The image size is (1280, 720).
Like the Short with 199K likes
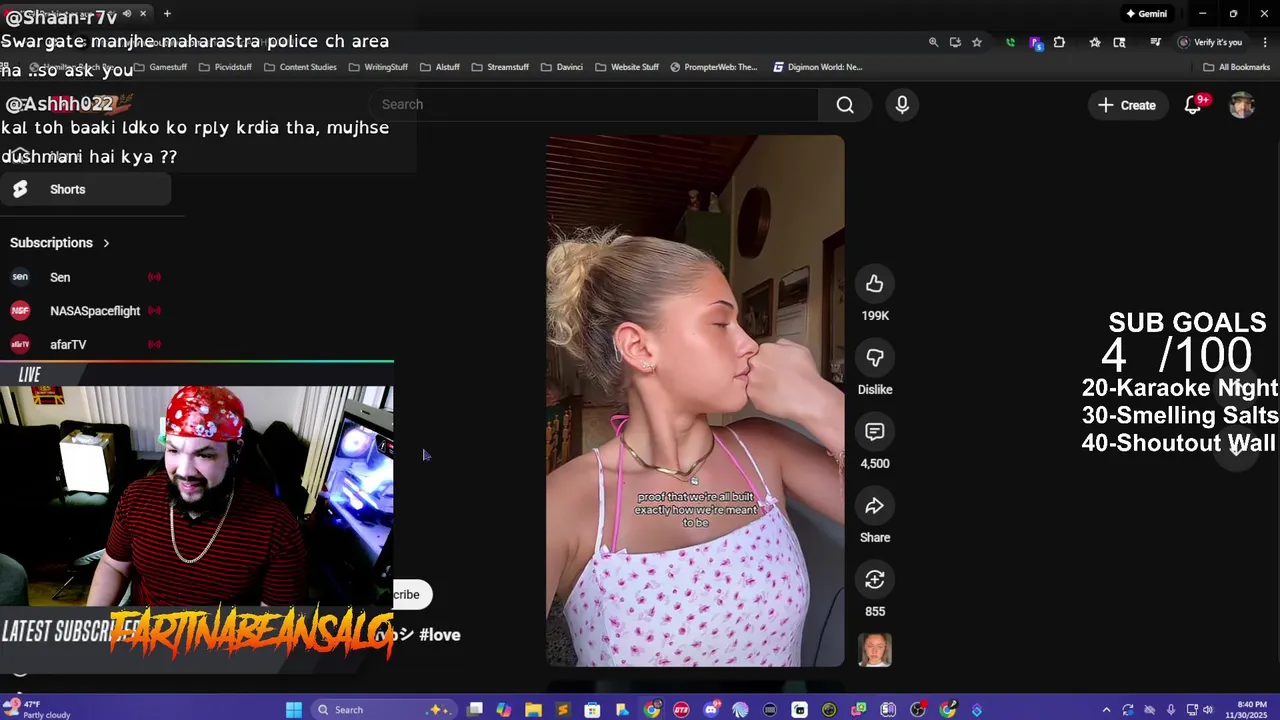(x=874, y=284)
